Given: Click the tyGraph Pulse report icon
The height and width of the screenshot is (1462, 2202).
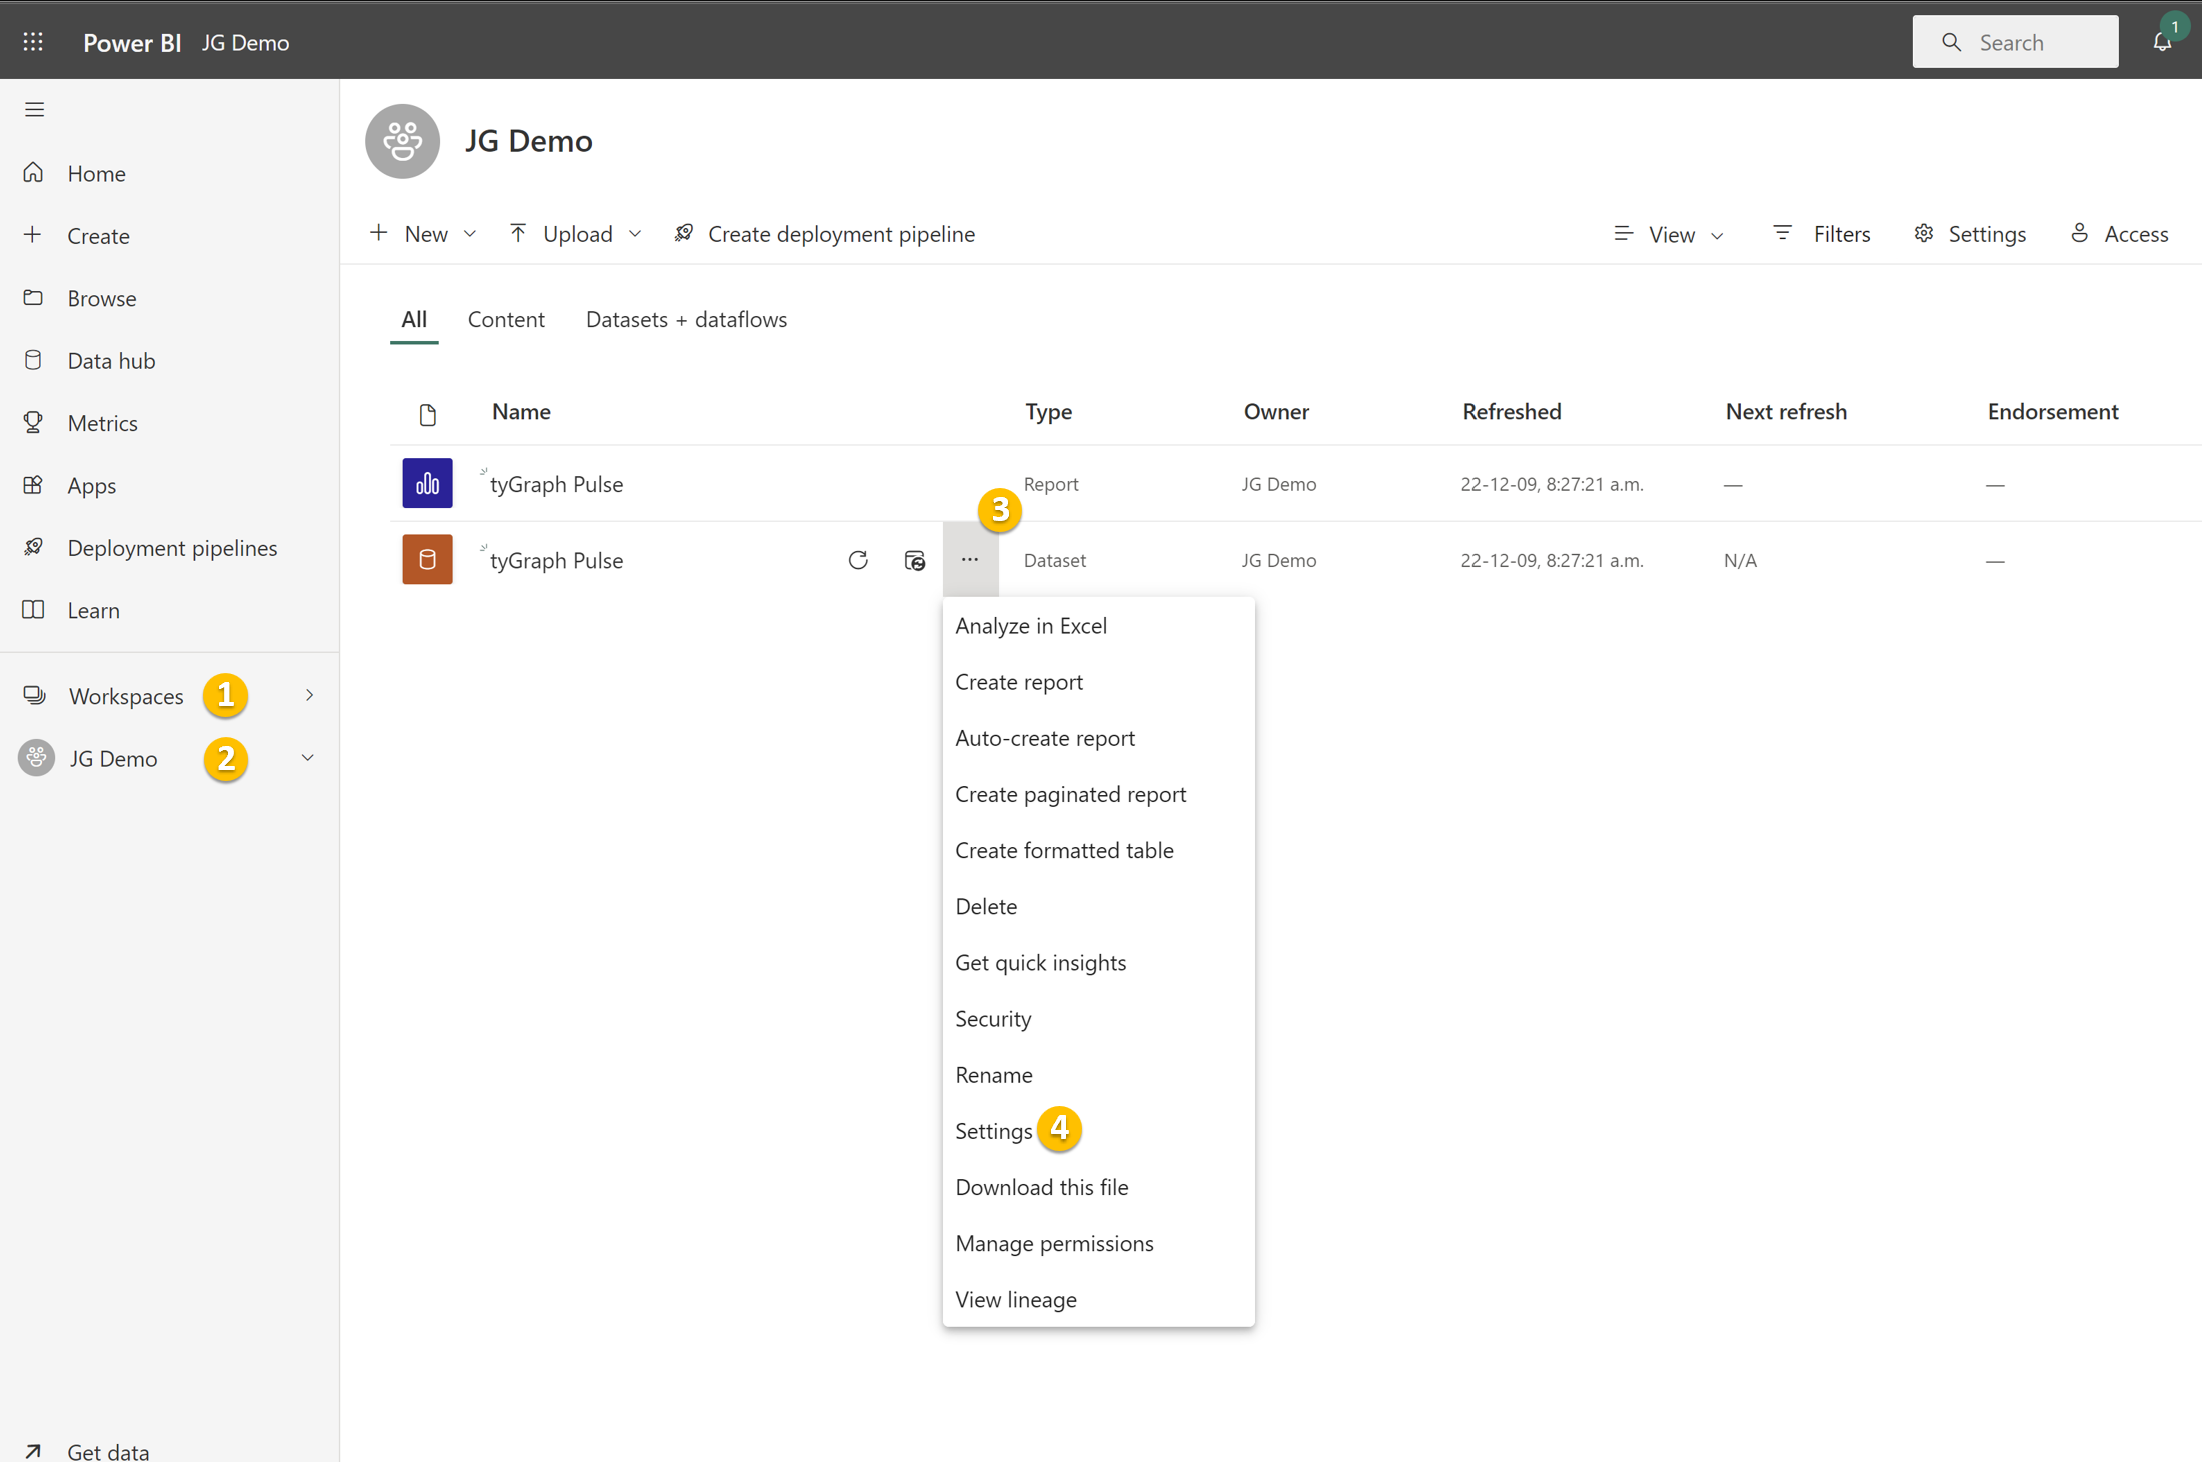Looking at the screenshot, I should click(x=427, y=483).
